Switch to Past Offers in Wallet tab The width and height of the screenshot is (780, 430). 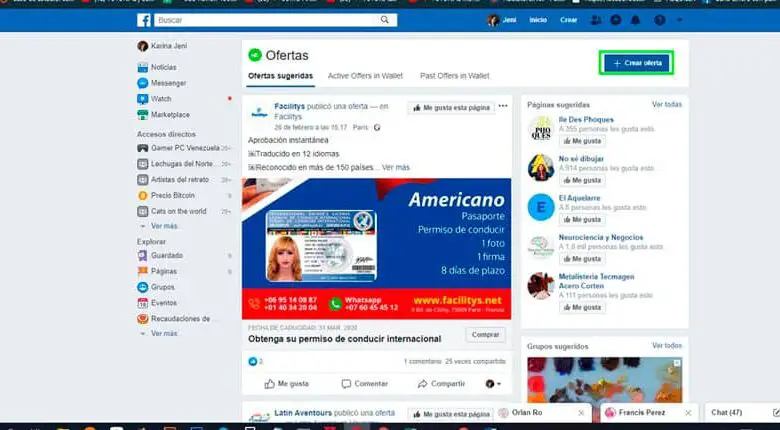click(x=454, y=76)
